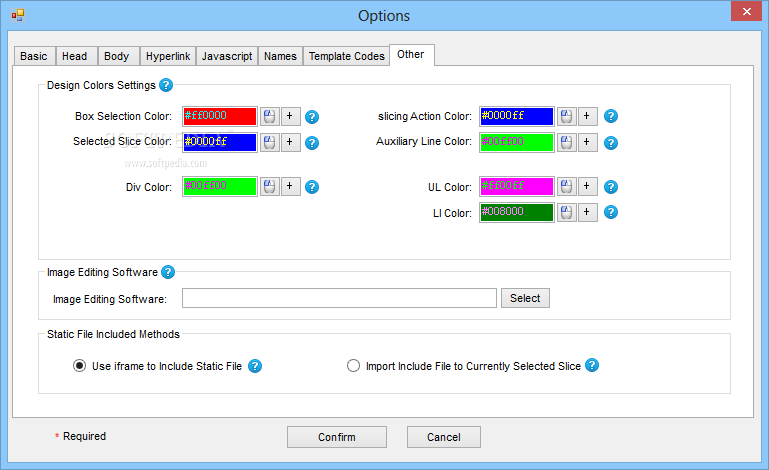This screenshot has height=470, width=769.
Task: Click the plus button for Auxiliary Line Color
Action: tap(588, 142)
